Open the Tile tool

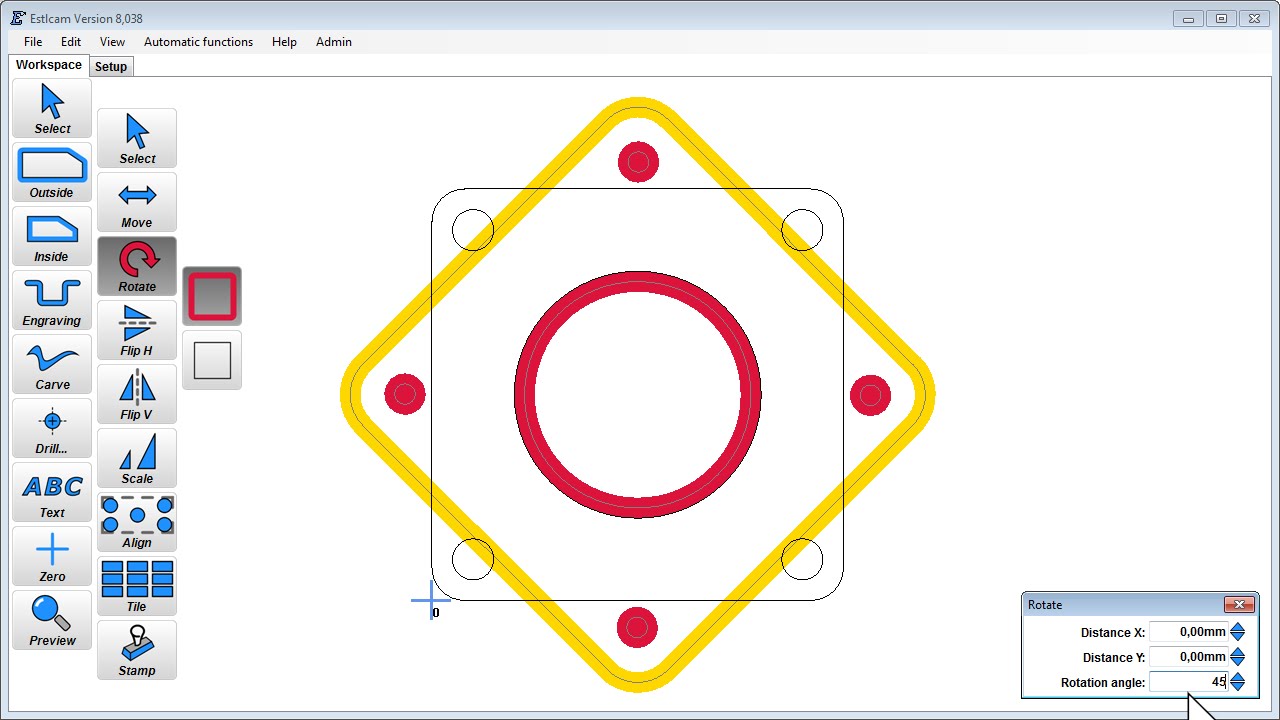click(x=137, y=586)
